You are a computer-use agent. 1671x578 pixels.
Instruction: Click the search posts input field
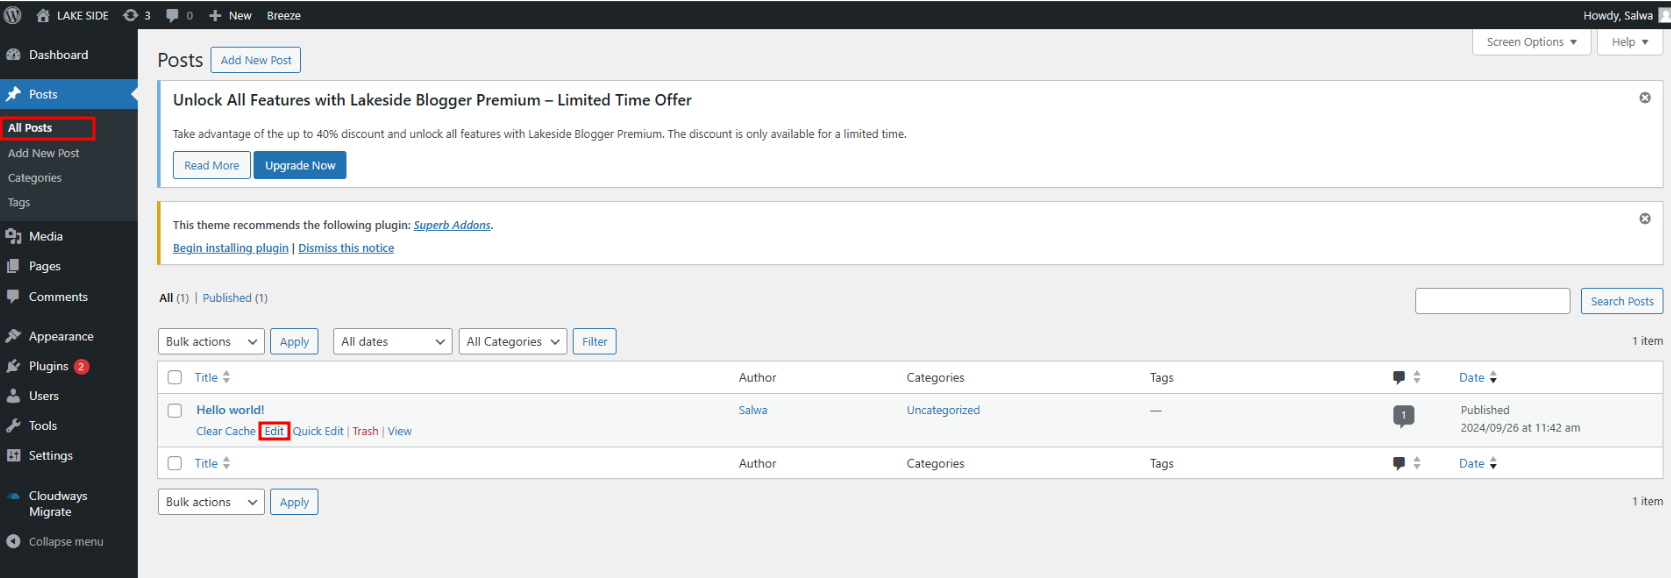[1492, 301]
